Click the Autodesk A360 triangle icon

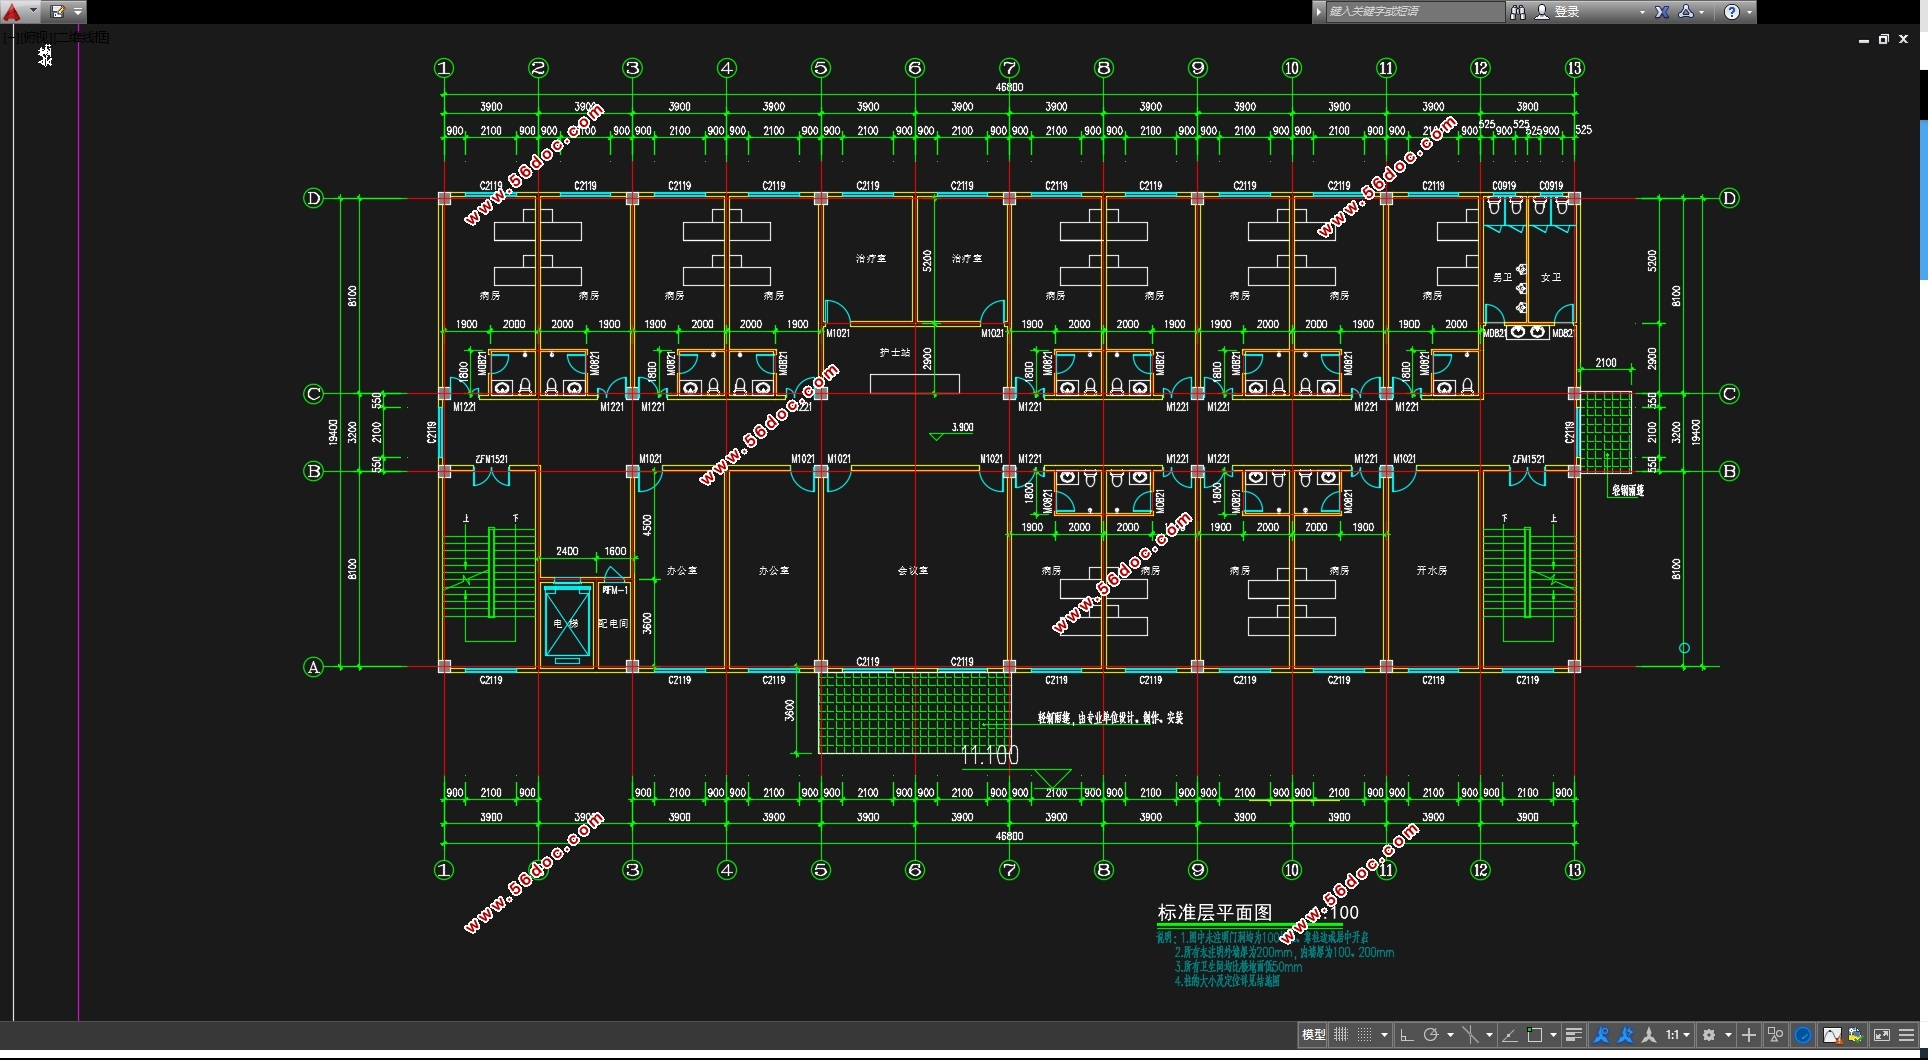(x=1686, y=12)
